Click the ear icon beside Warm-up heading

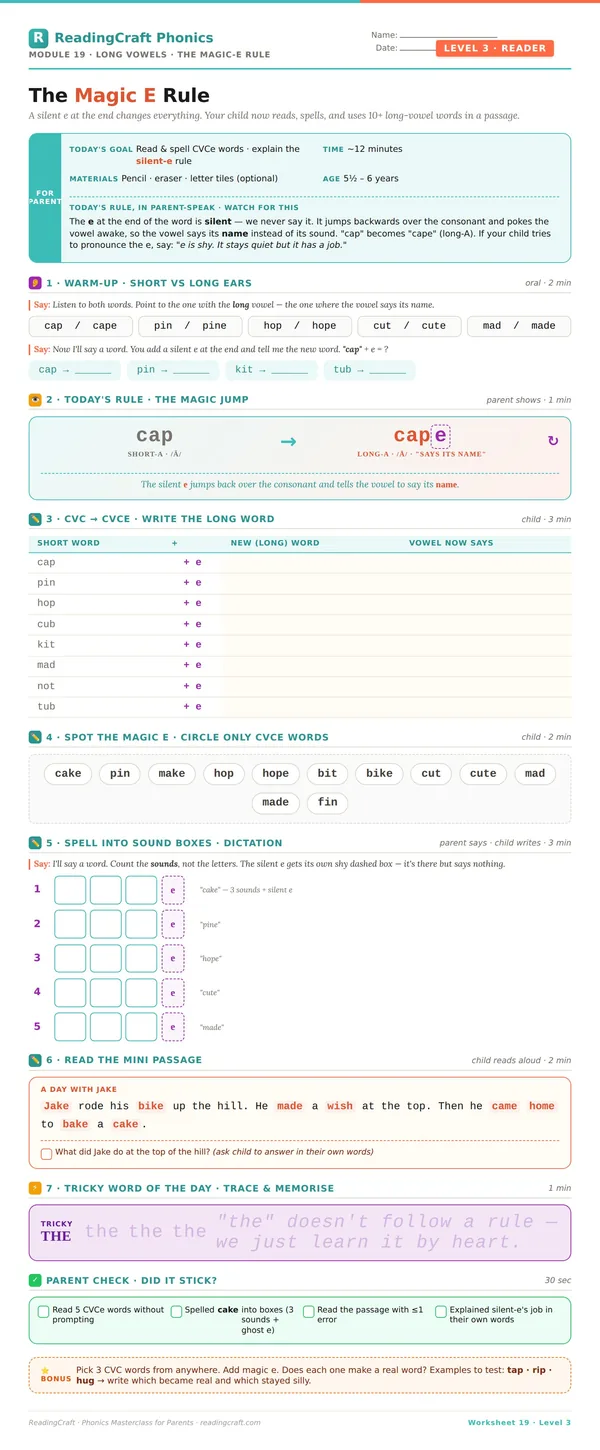coord(35,283)
